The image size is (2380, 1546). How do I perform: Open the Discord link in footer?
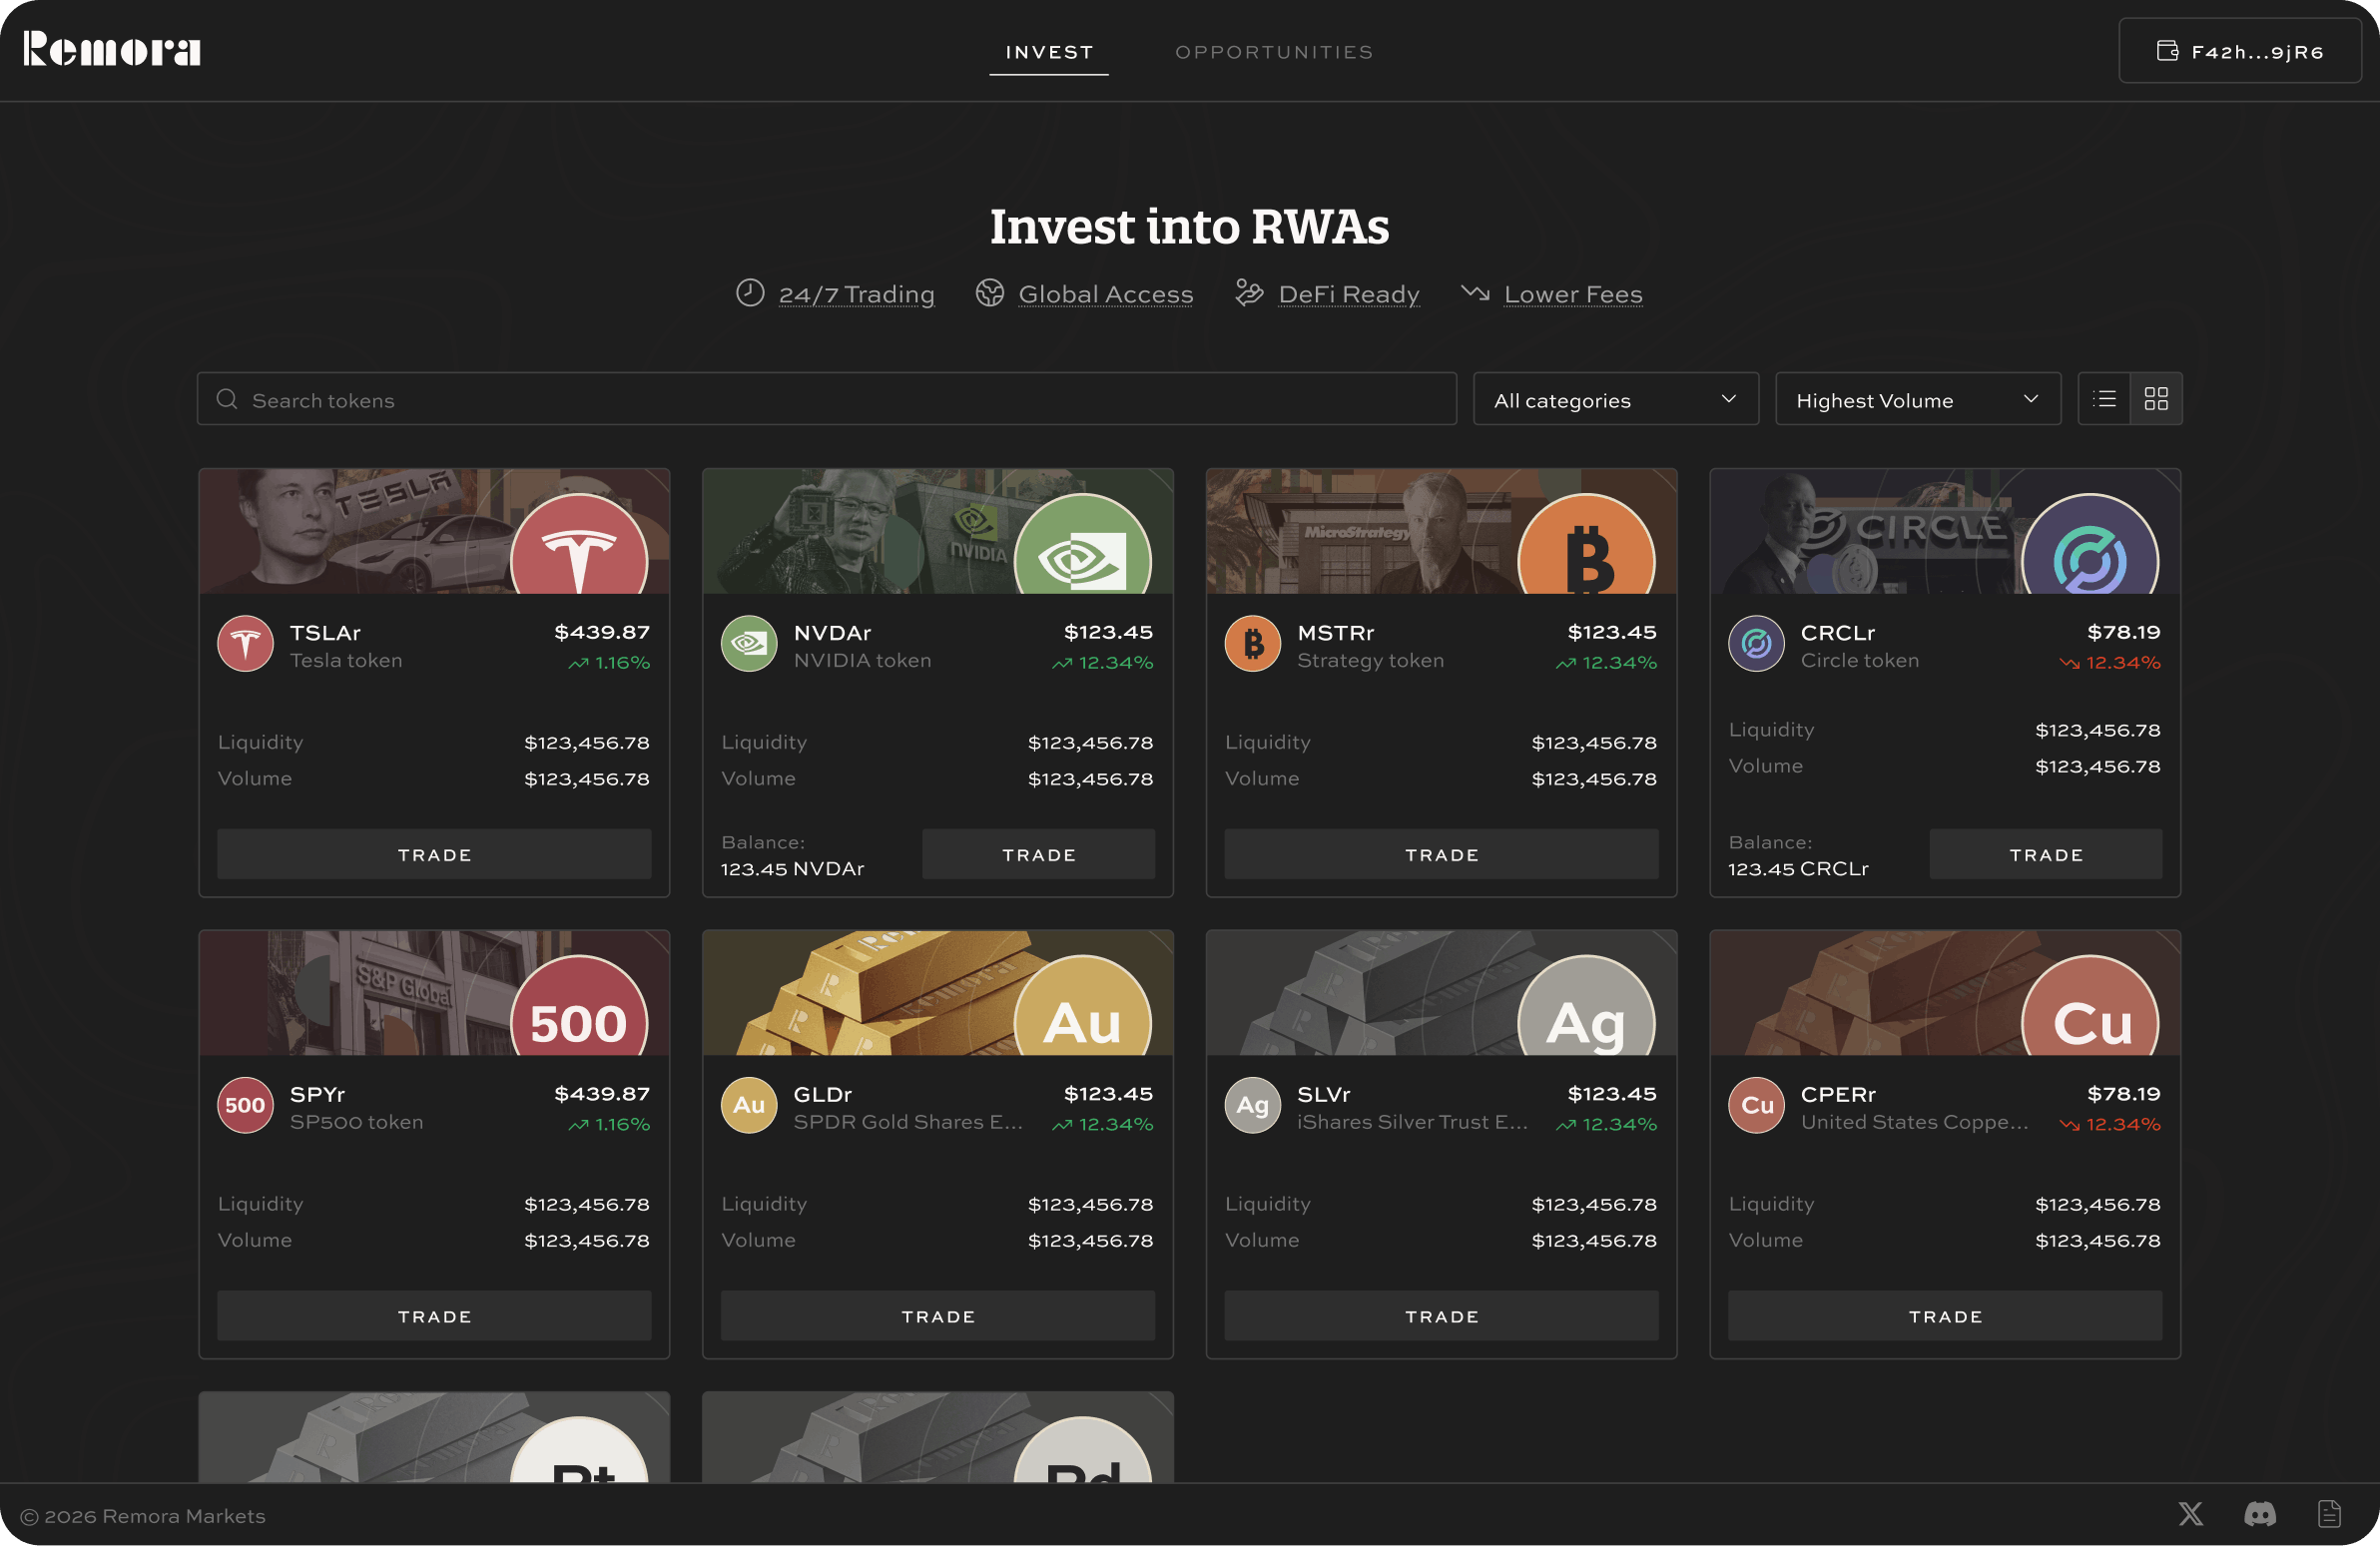pos(2260,1514)
